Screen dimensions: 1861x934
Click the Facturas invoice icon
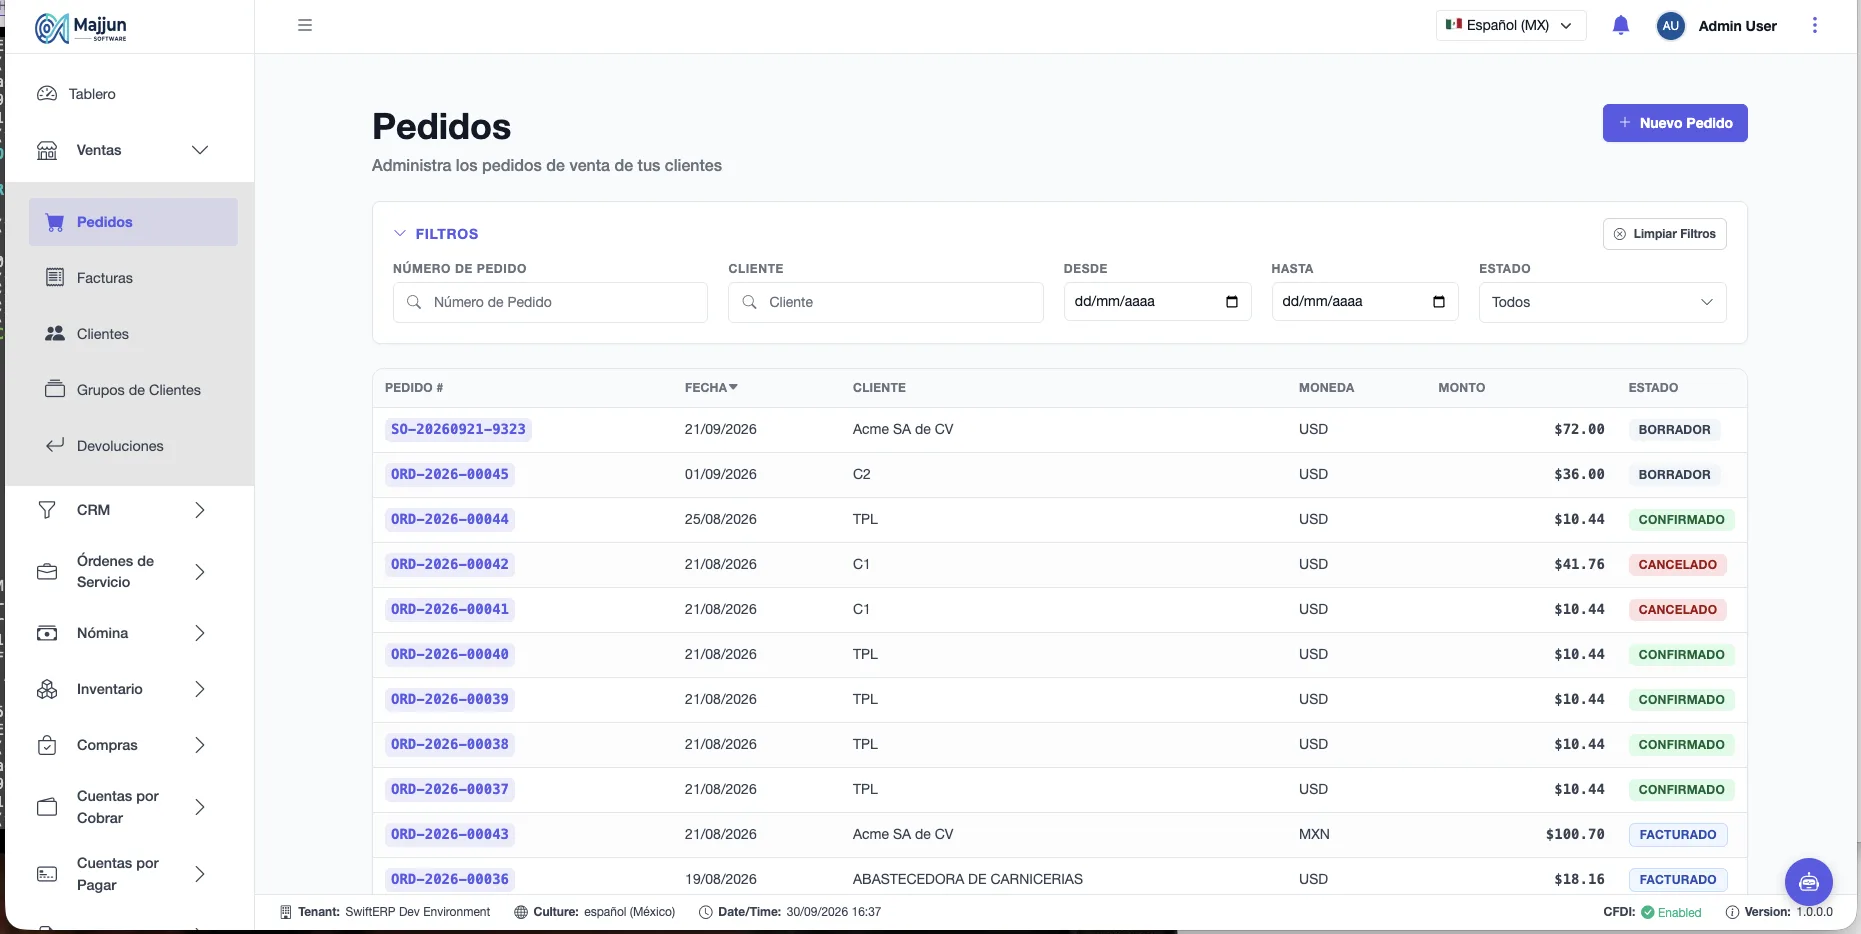(55, 277)
